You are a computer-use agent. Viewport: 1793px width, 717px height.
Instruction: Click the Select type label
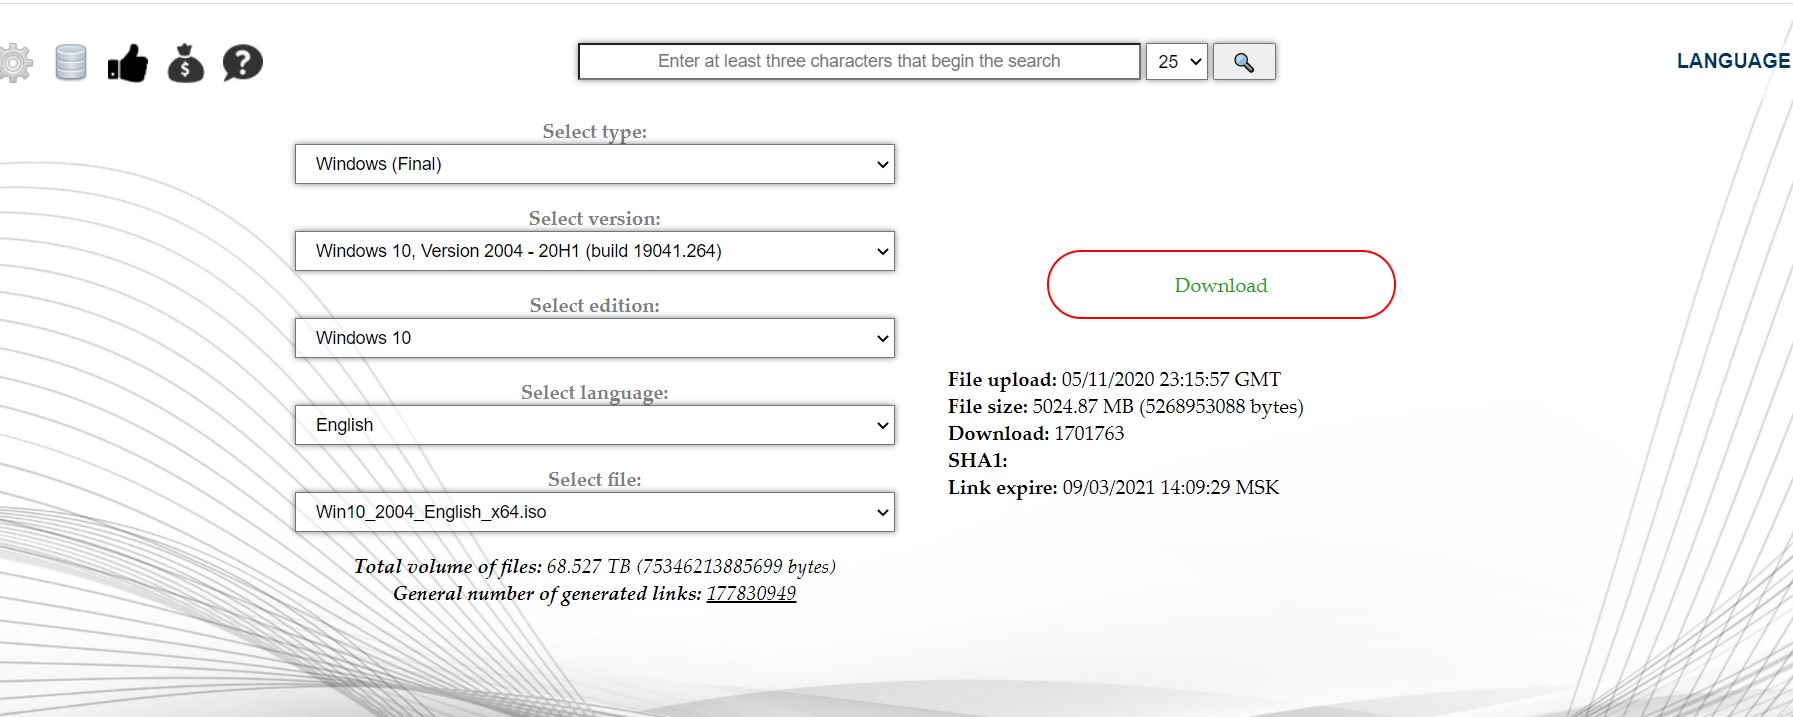[595, 132]
